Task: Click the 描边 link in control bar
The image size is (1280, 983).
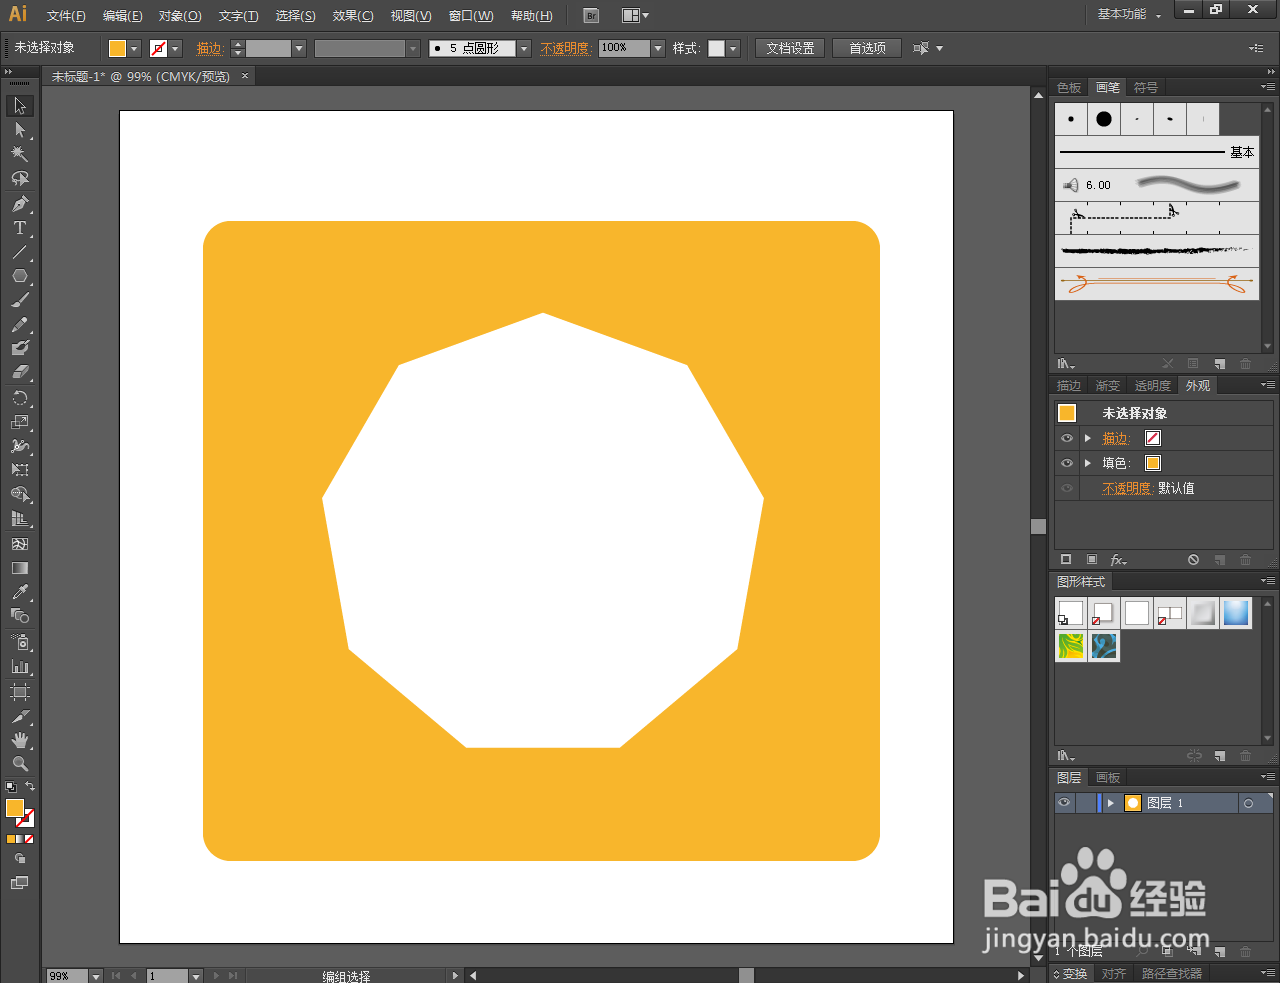Action: point(210,48)
